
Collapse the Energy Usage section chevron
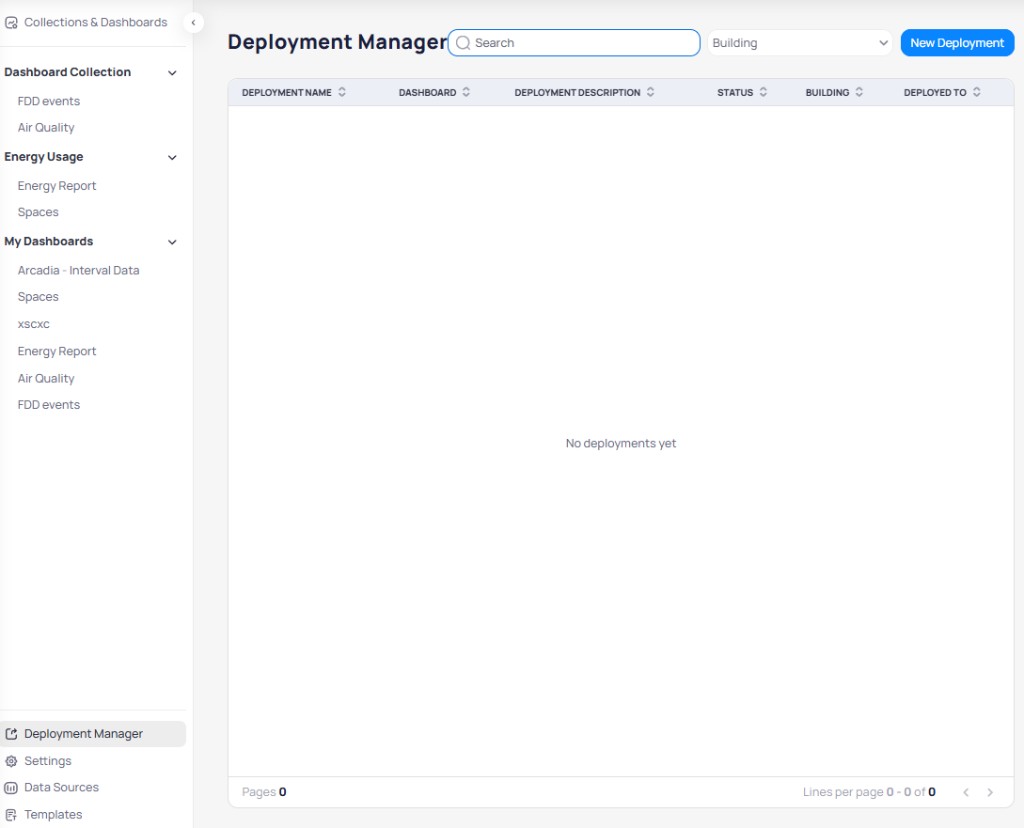[x=172, y=157]
